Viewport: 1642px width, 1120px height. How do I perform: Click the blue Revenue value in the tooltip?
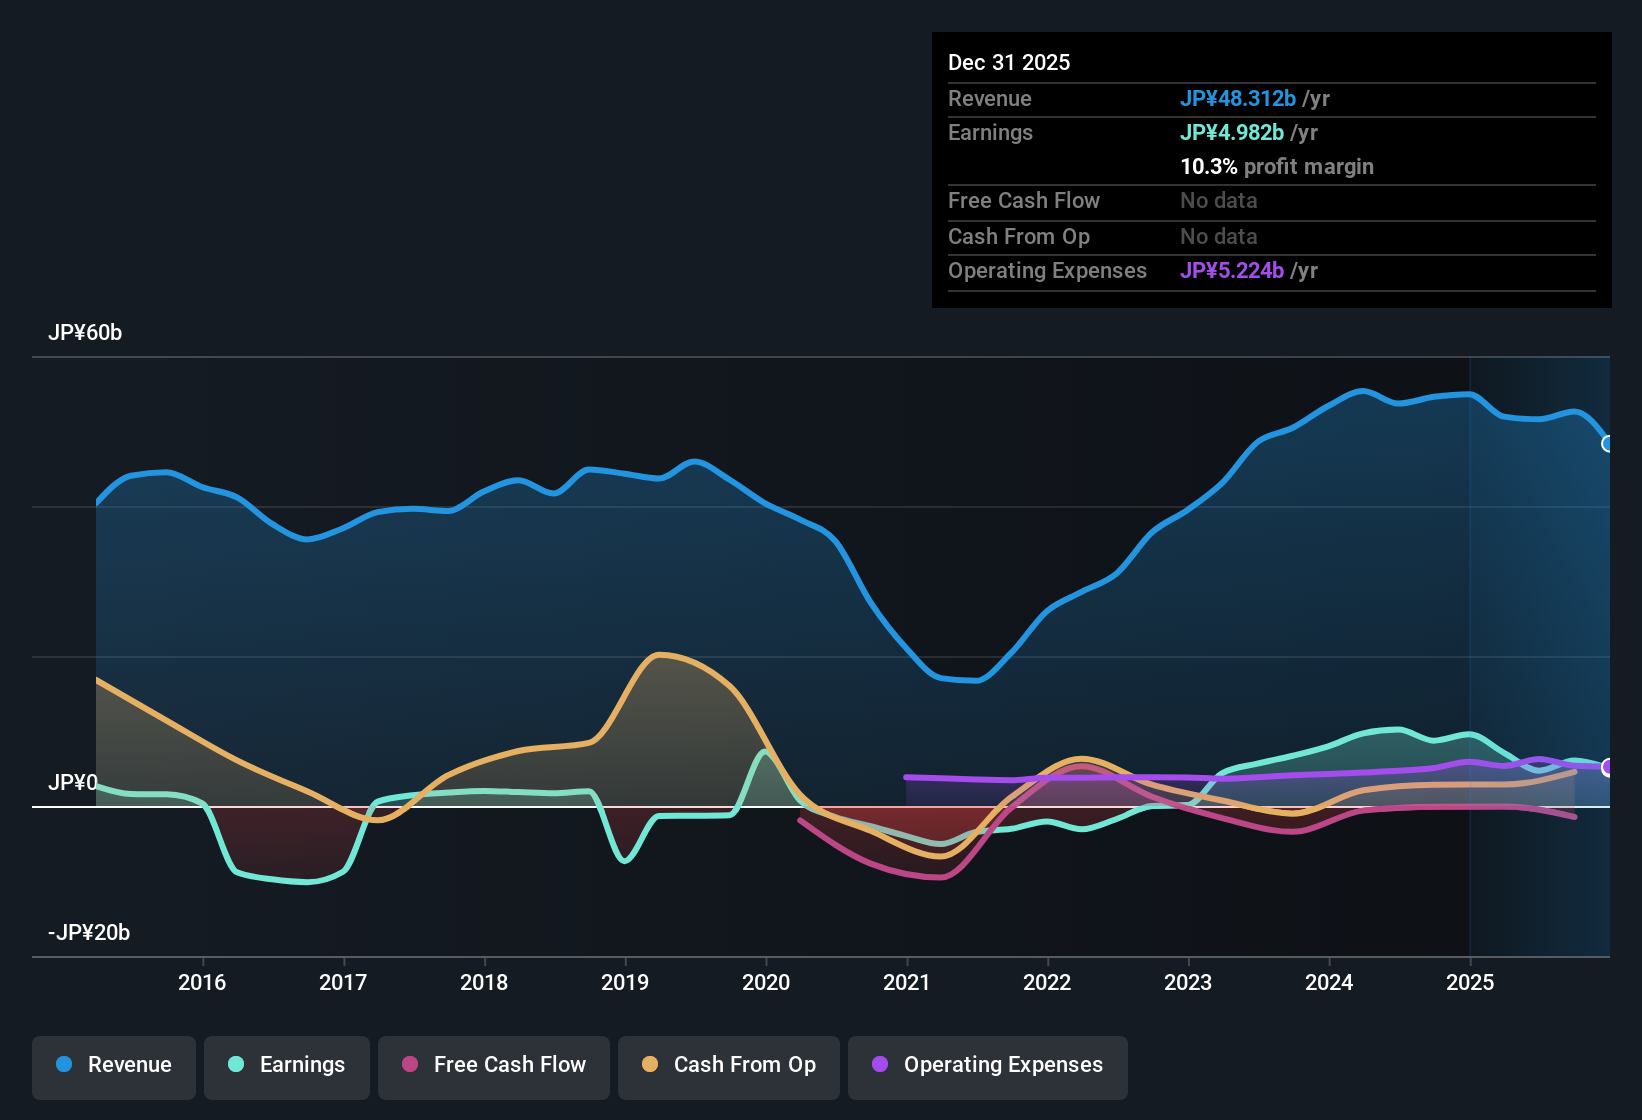pyautogui.click(x=1239, y=99)
